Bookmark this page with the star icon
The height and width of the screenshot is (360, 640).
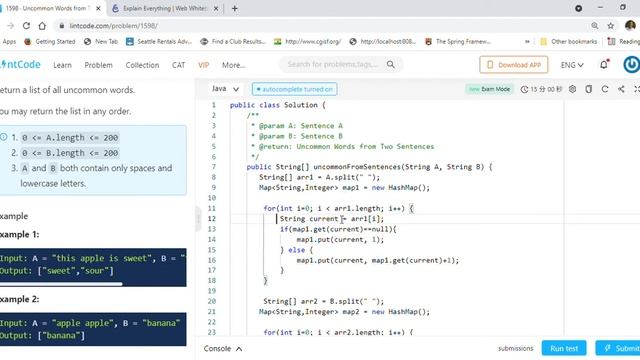point(611,26)
